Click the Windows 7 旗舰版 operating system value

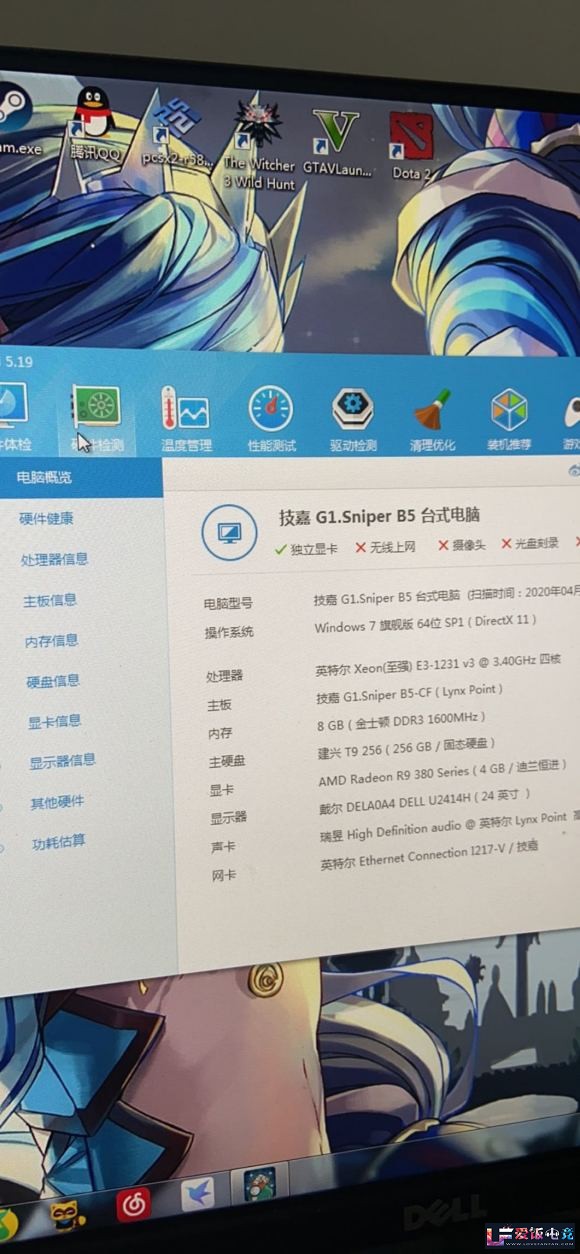[x=425, y=624]
